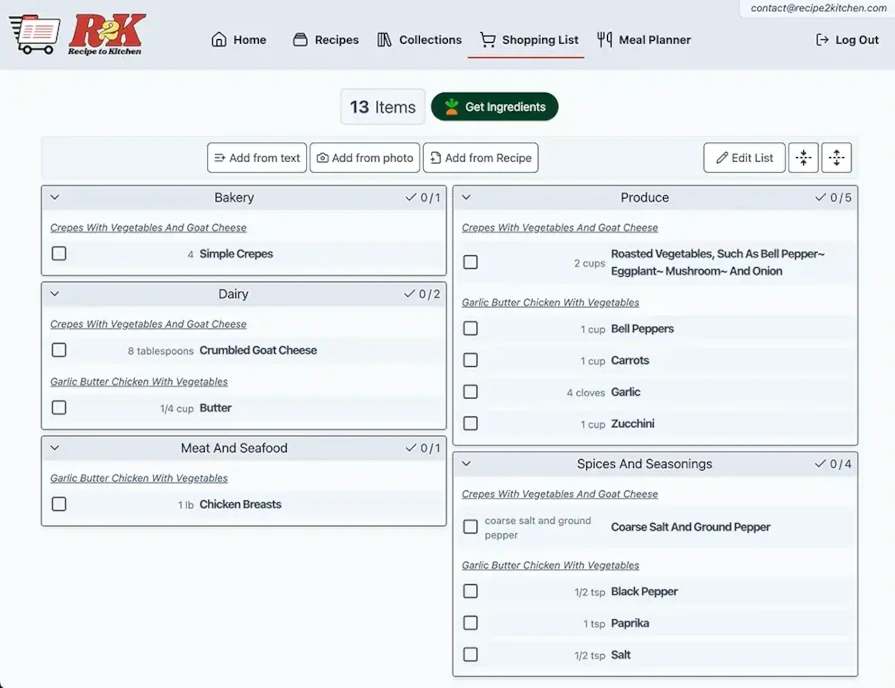Viewport: 895px width, 688px height.
Task: Click the Add from text button
Action: point(257,158)
